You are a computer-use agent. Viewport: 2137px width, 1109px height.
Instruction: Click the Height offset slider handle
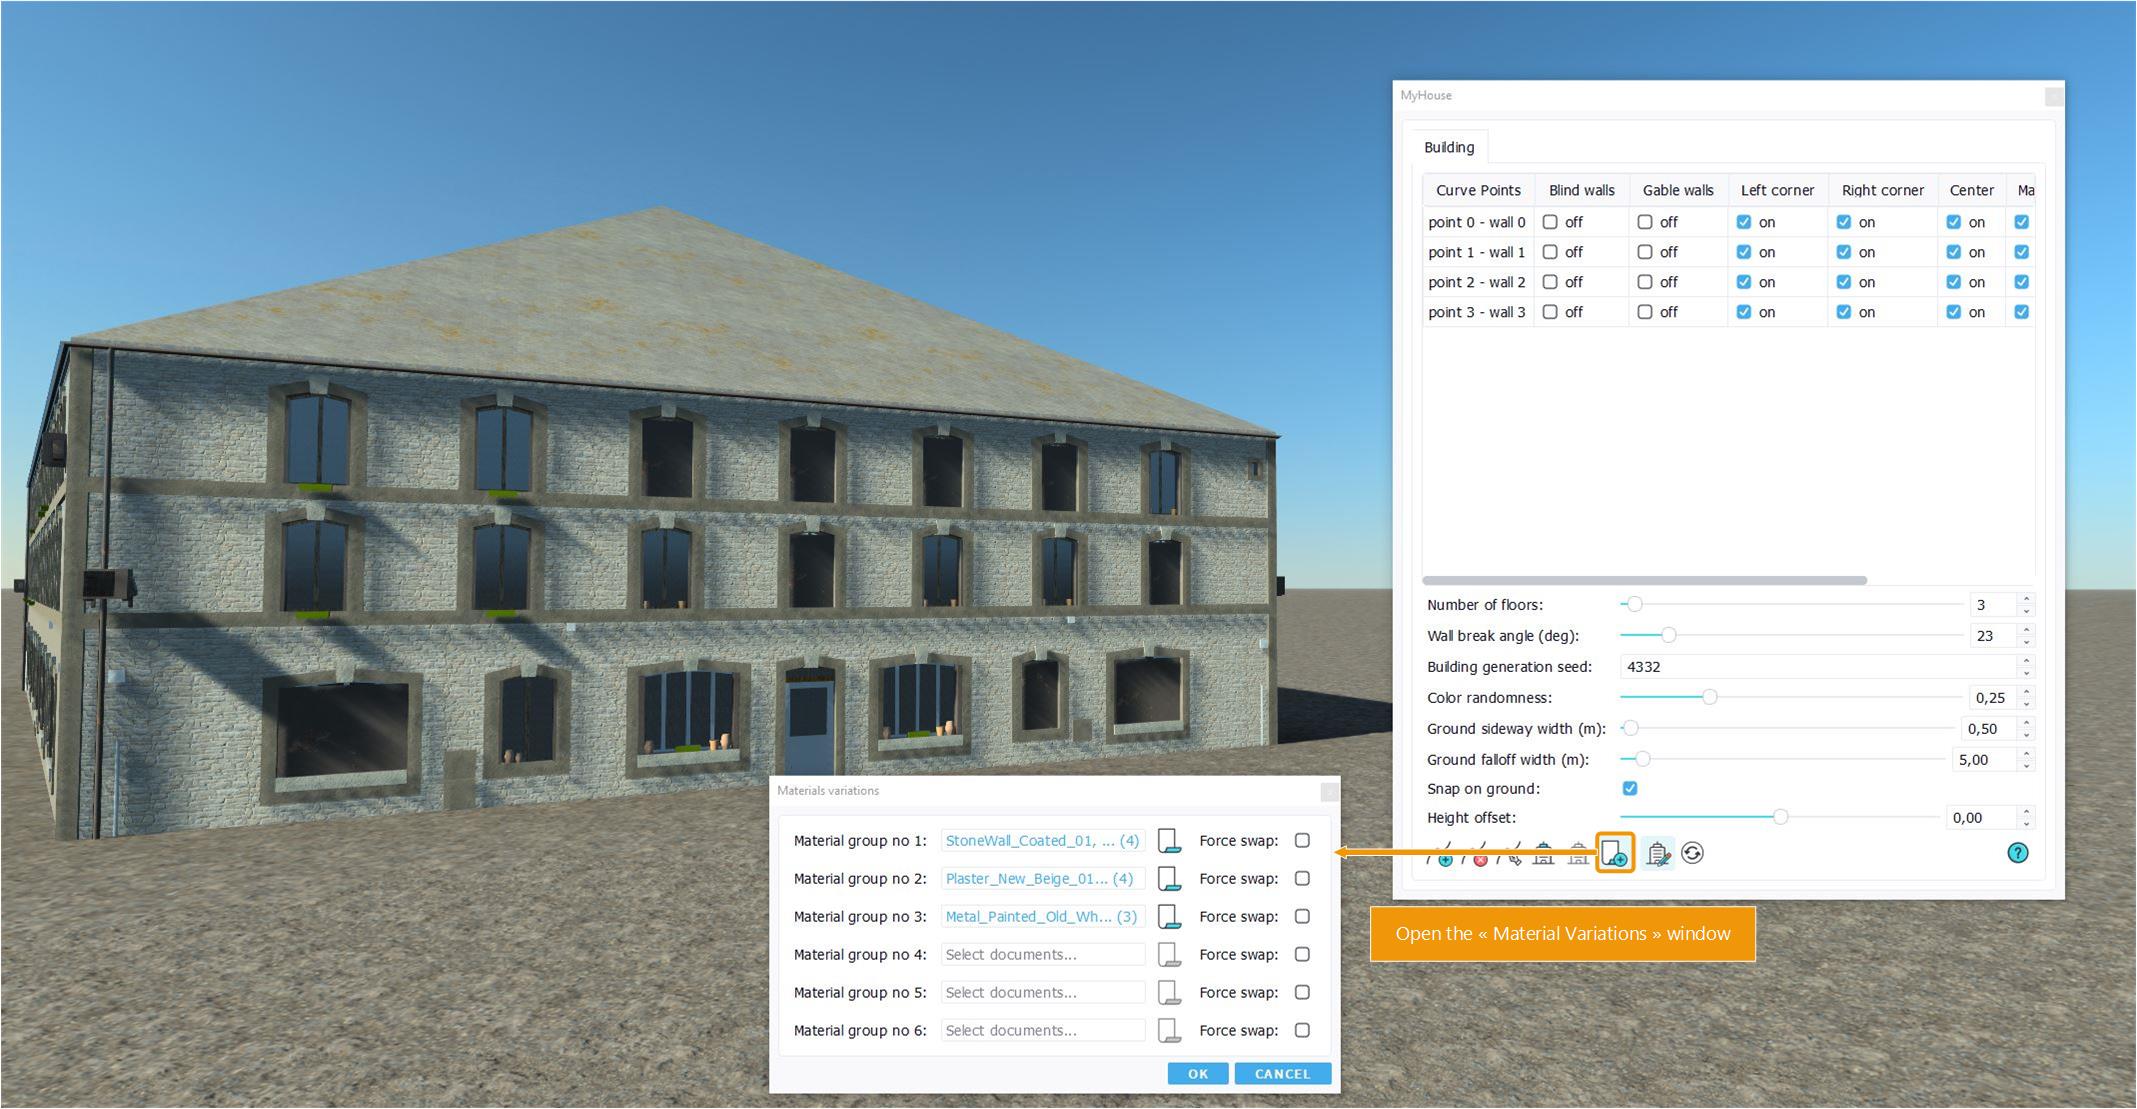(1780, 817)
